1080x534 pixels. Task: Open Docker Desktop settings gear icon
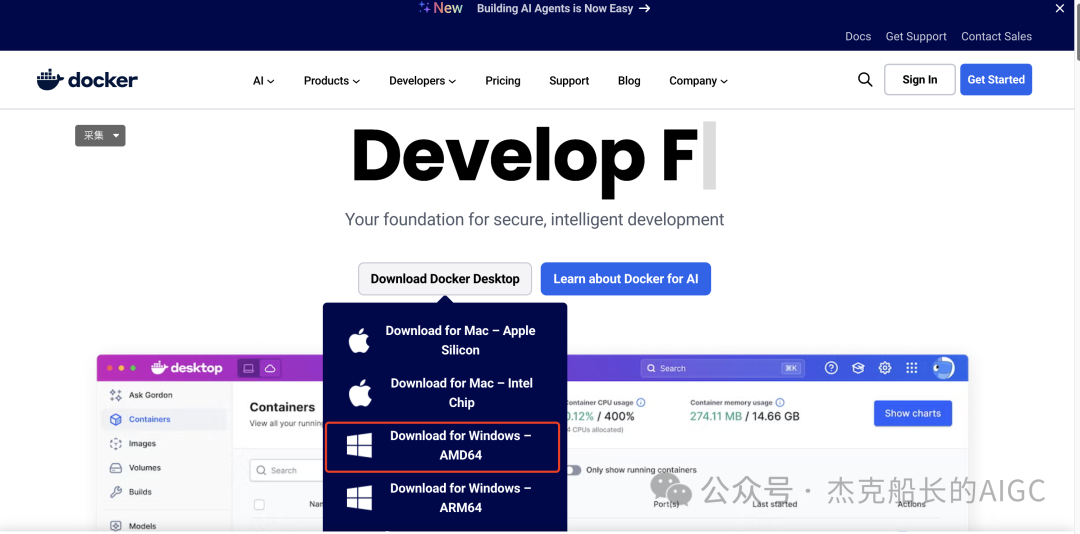click(885, 368)
